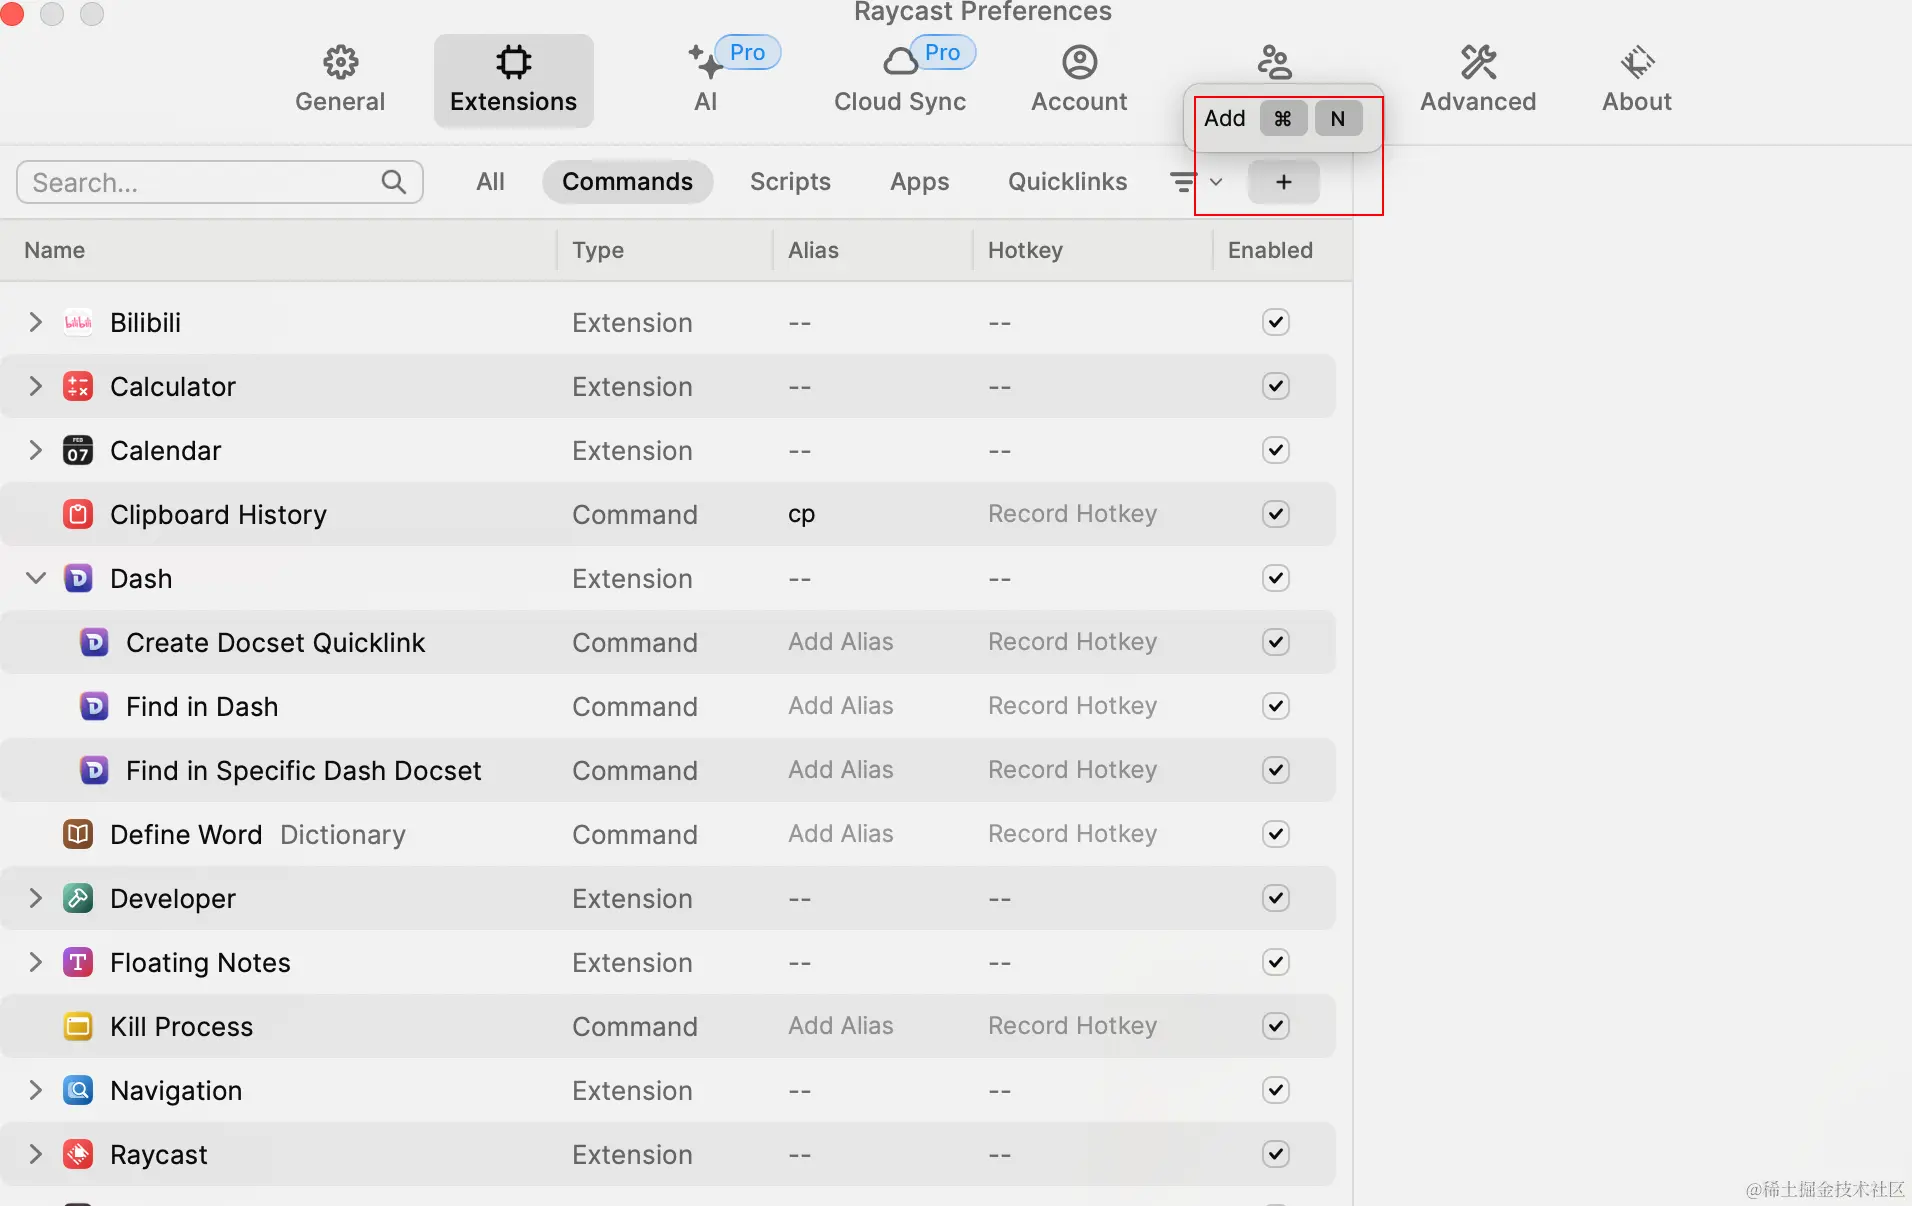Click the red Calculator icon

78,386
